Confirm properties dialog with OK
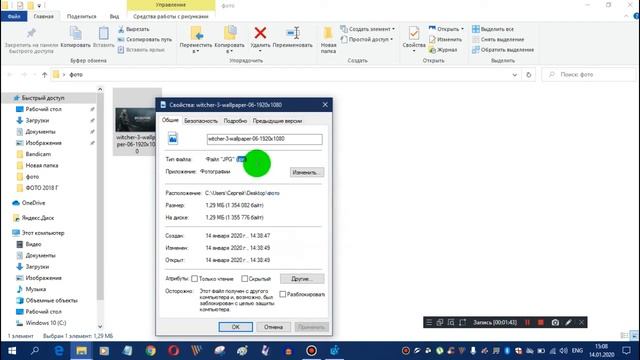Image resolution: width=640 pixels, height=360 pixels. click(236, 327)
